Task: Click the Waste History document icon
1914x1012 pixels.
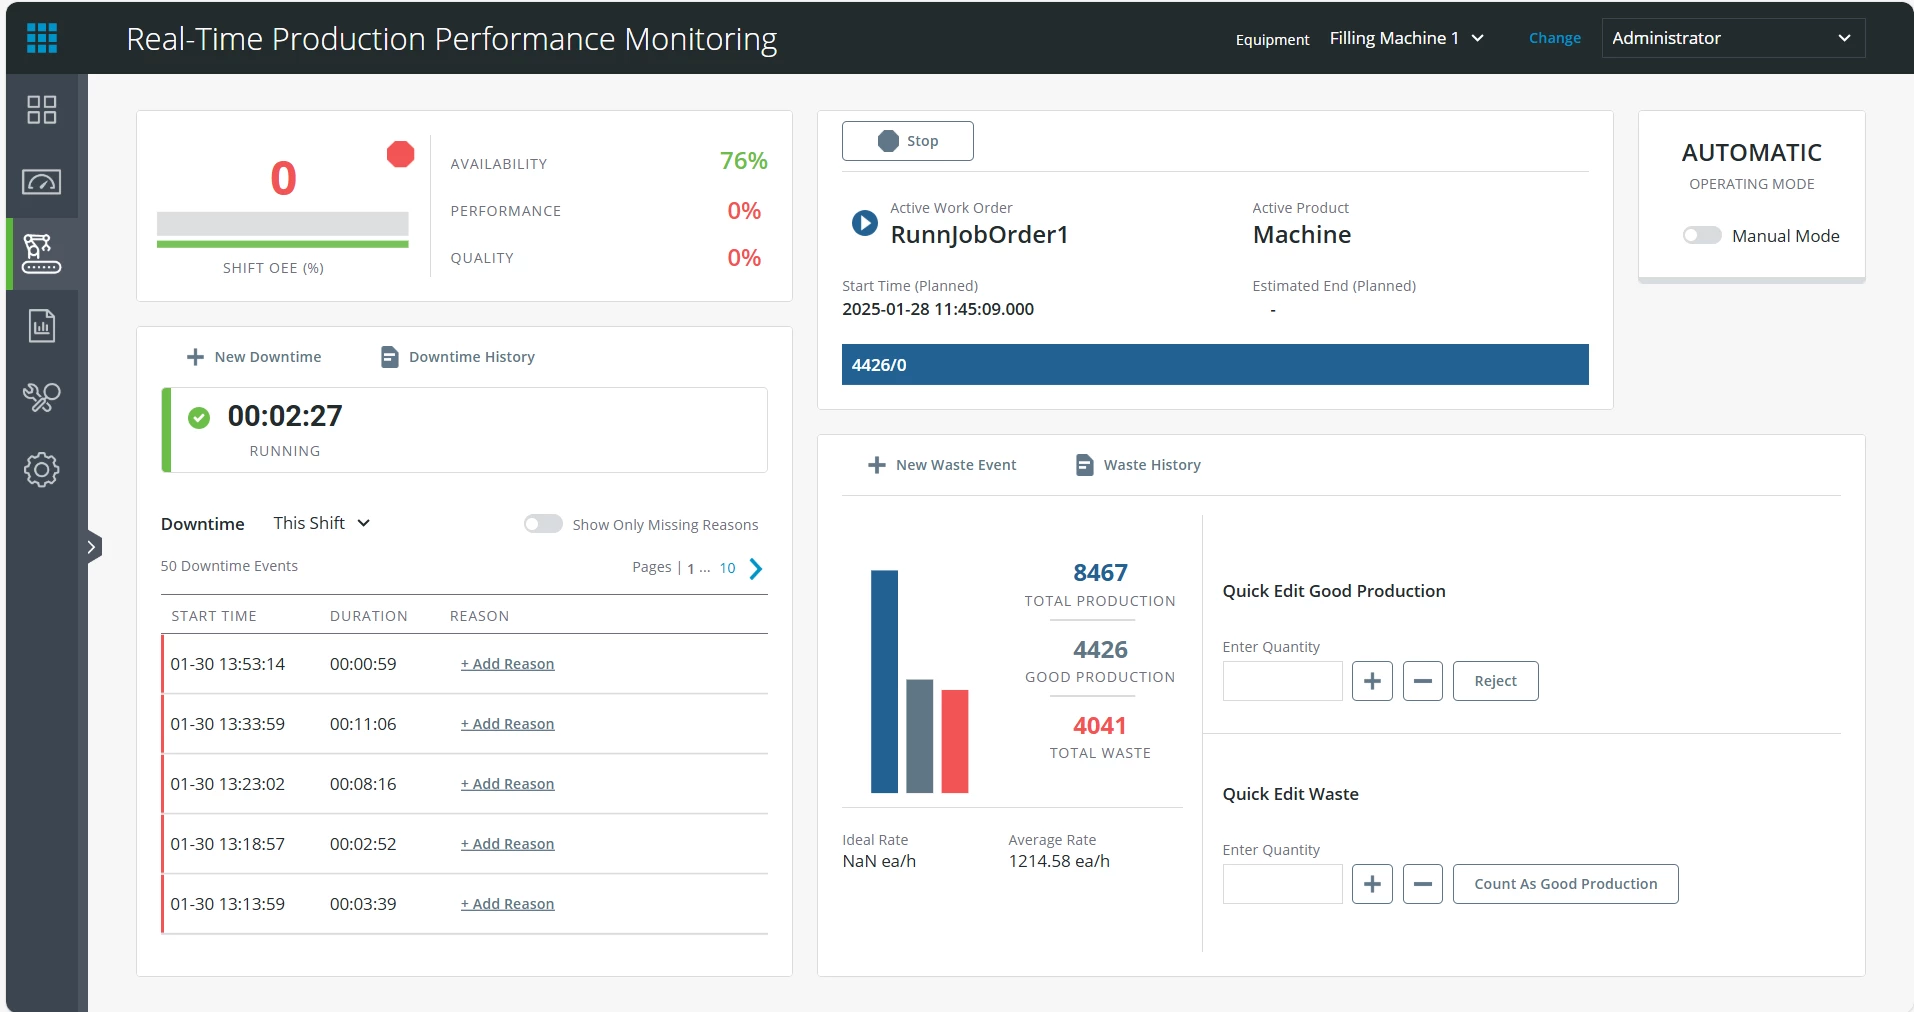Action: point(1085,465)
